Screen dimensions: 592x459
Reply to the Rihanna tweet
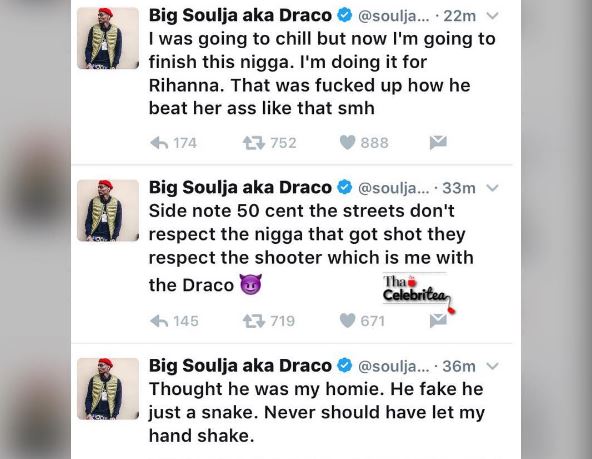pyautogui.click(x=159, y=143)
